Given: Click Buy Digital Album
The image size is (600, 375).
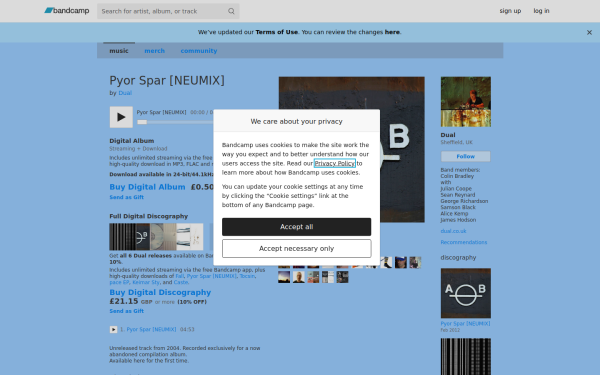Looking at the screenshot, I should (x=147, y=187).
